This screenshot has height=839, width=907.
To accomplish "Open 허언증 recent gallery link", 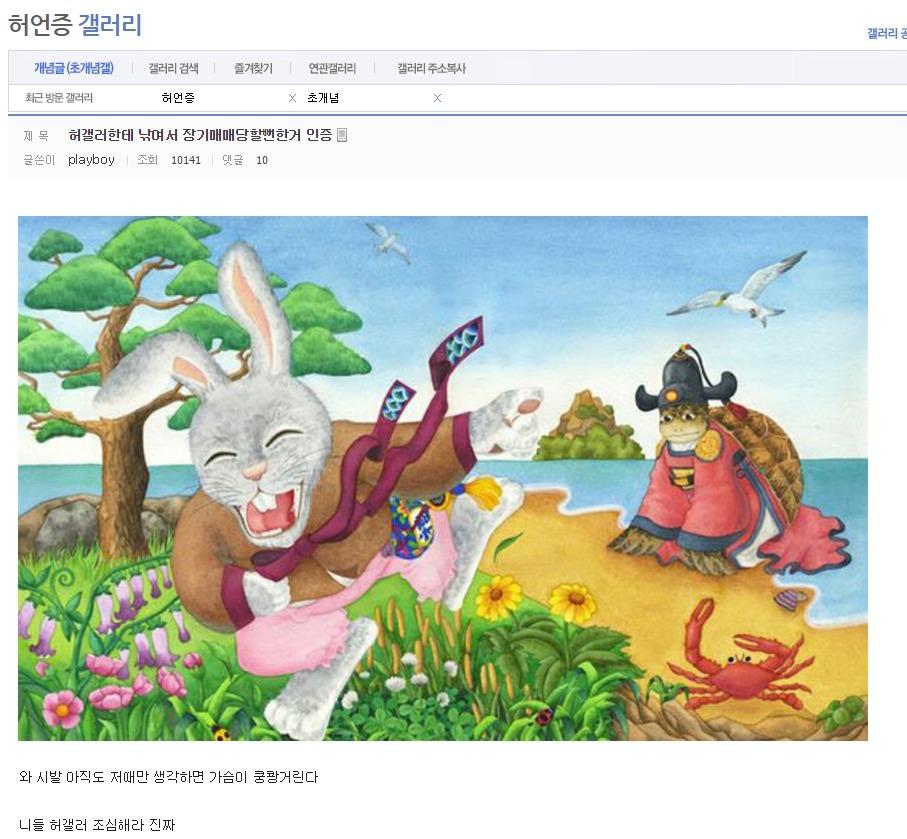I will tap(178, 98).
